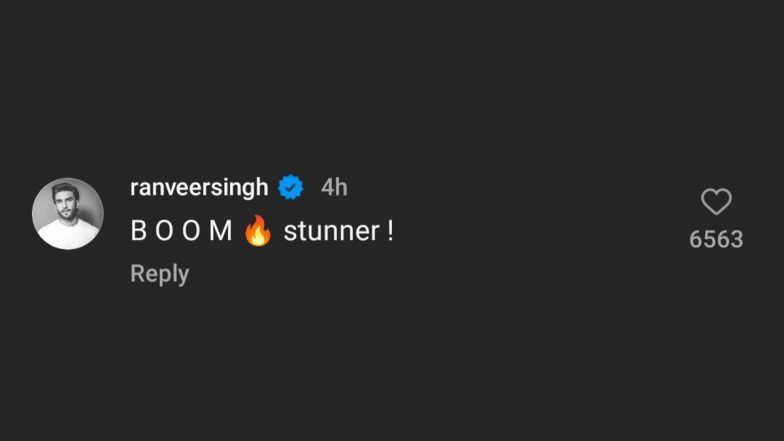Click the comment's posted time, 4h
This screenshot has width=784, height=441.
(x=334, y=187)
